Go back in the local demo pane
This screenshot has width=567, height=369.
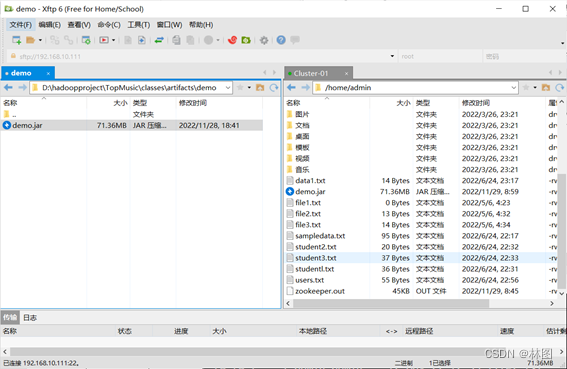pos(8,88)
